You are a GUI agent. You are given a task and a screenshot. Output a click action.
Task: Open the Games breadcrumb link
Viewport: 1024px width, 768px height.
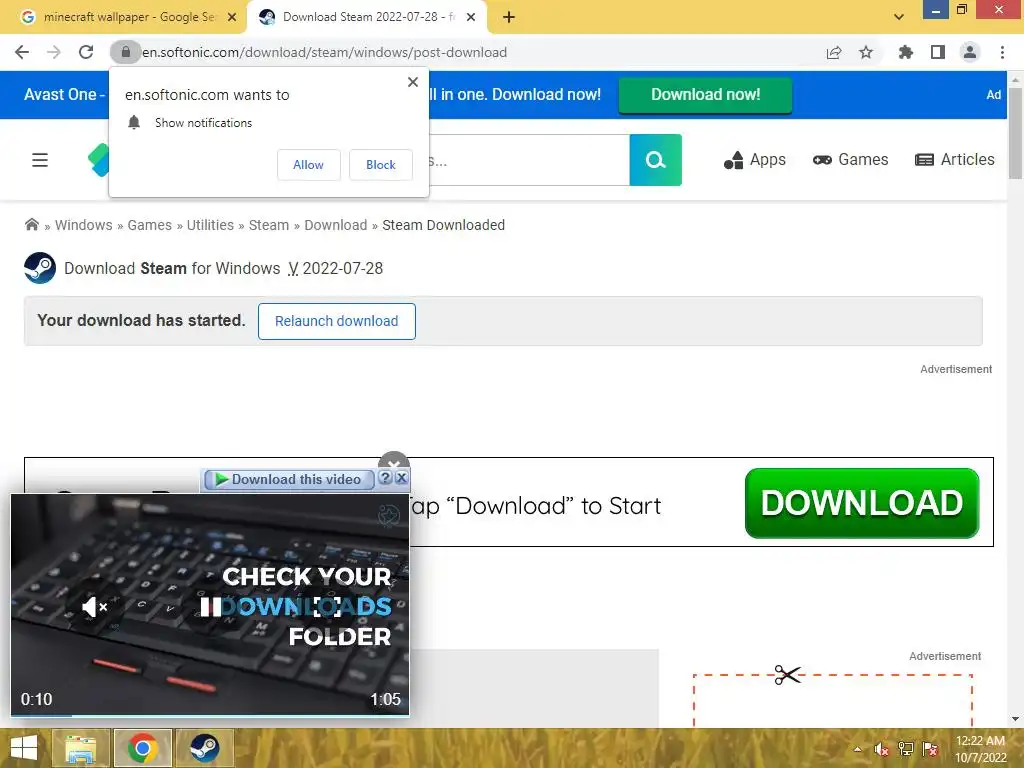(150, 225)
